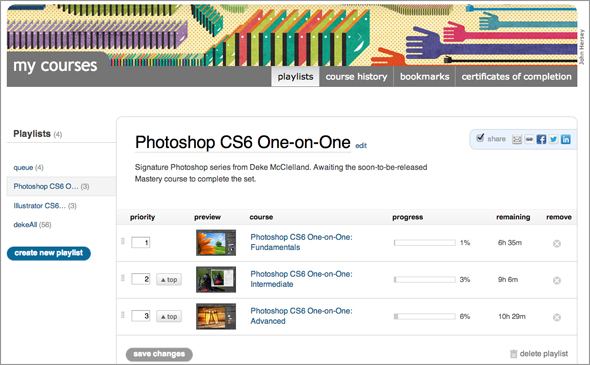The height and width of the screenshot is (365, 590).
Task: Click Intermediate progress bar at 3%
Action: pos(425,280)
